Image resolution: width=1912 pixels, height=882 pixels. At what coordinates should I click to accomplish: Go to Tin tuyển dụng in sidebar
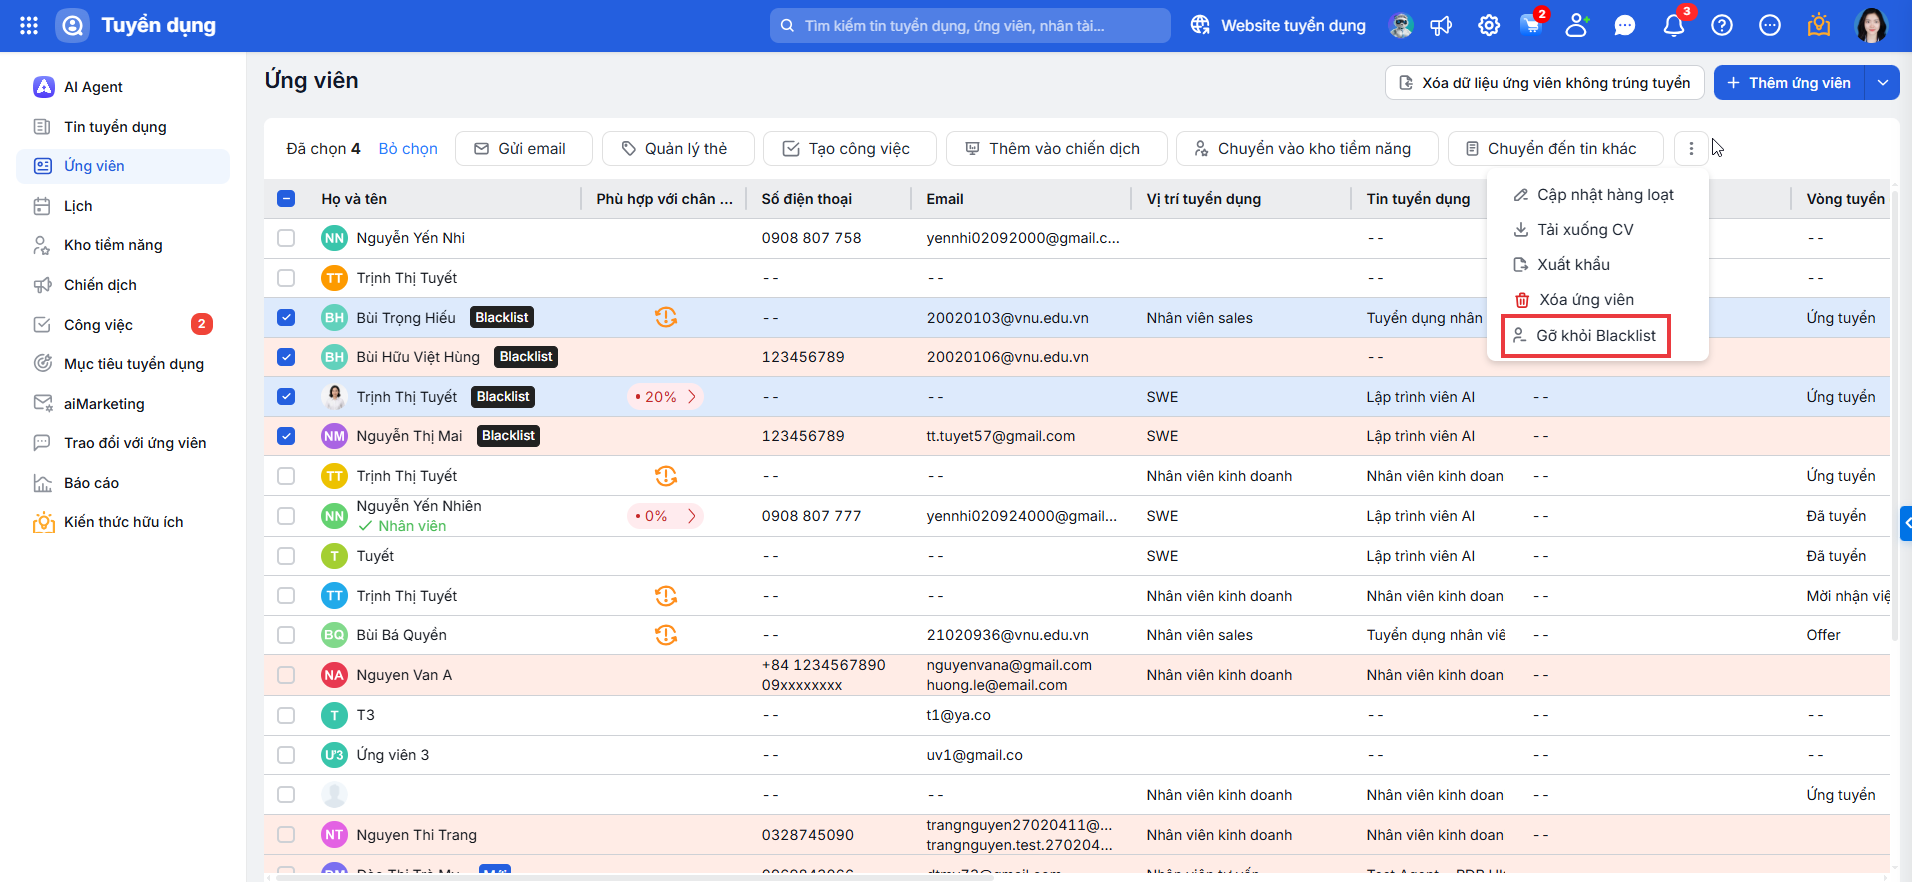[123, 127]
